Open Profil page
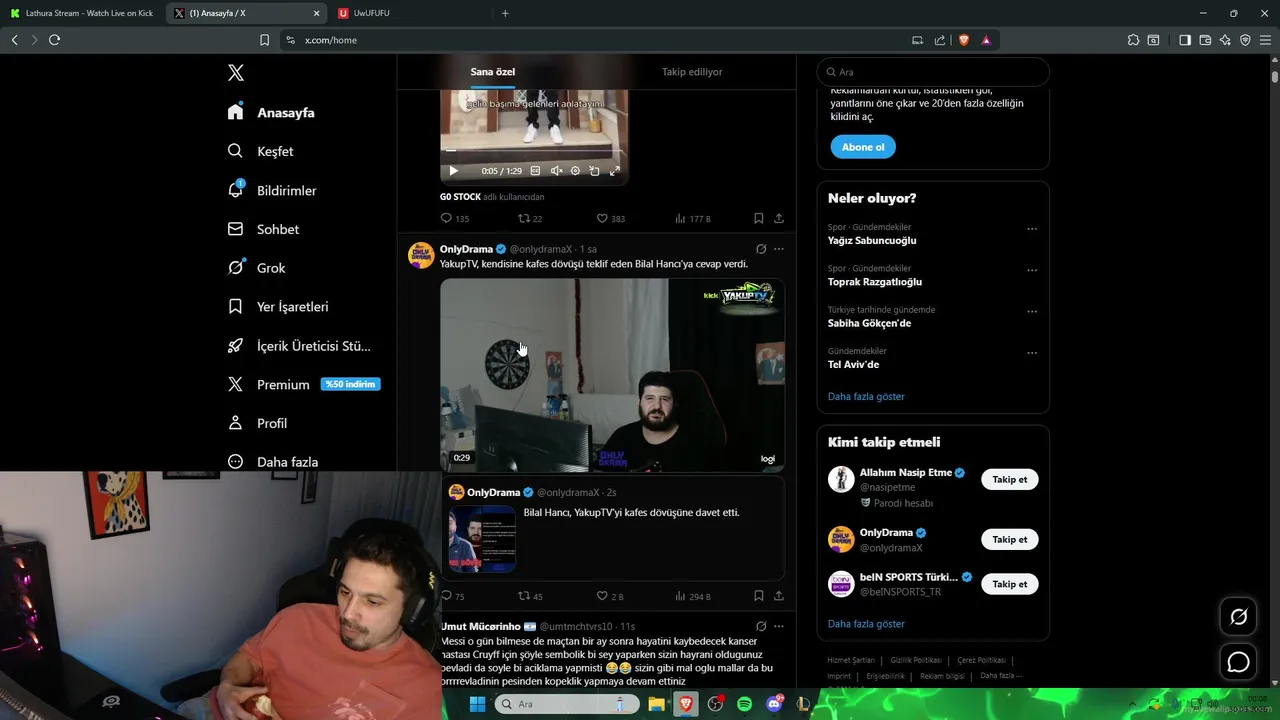This screenshot has height=720, width=1280. pyautogui.click(x=257, y=423)
